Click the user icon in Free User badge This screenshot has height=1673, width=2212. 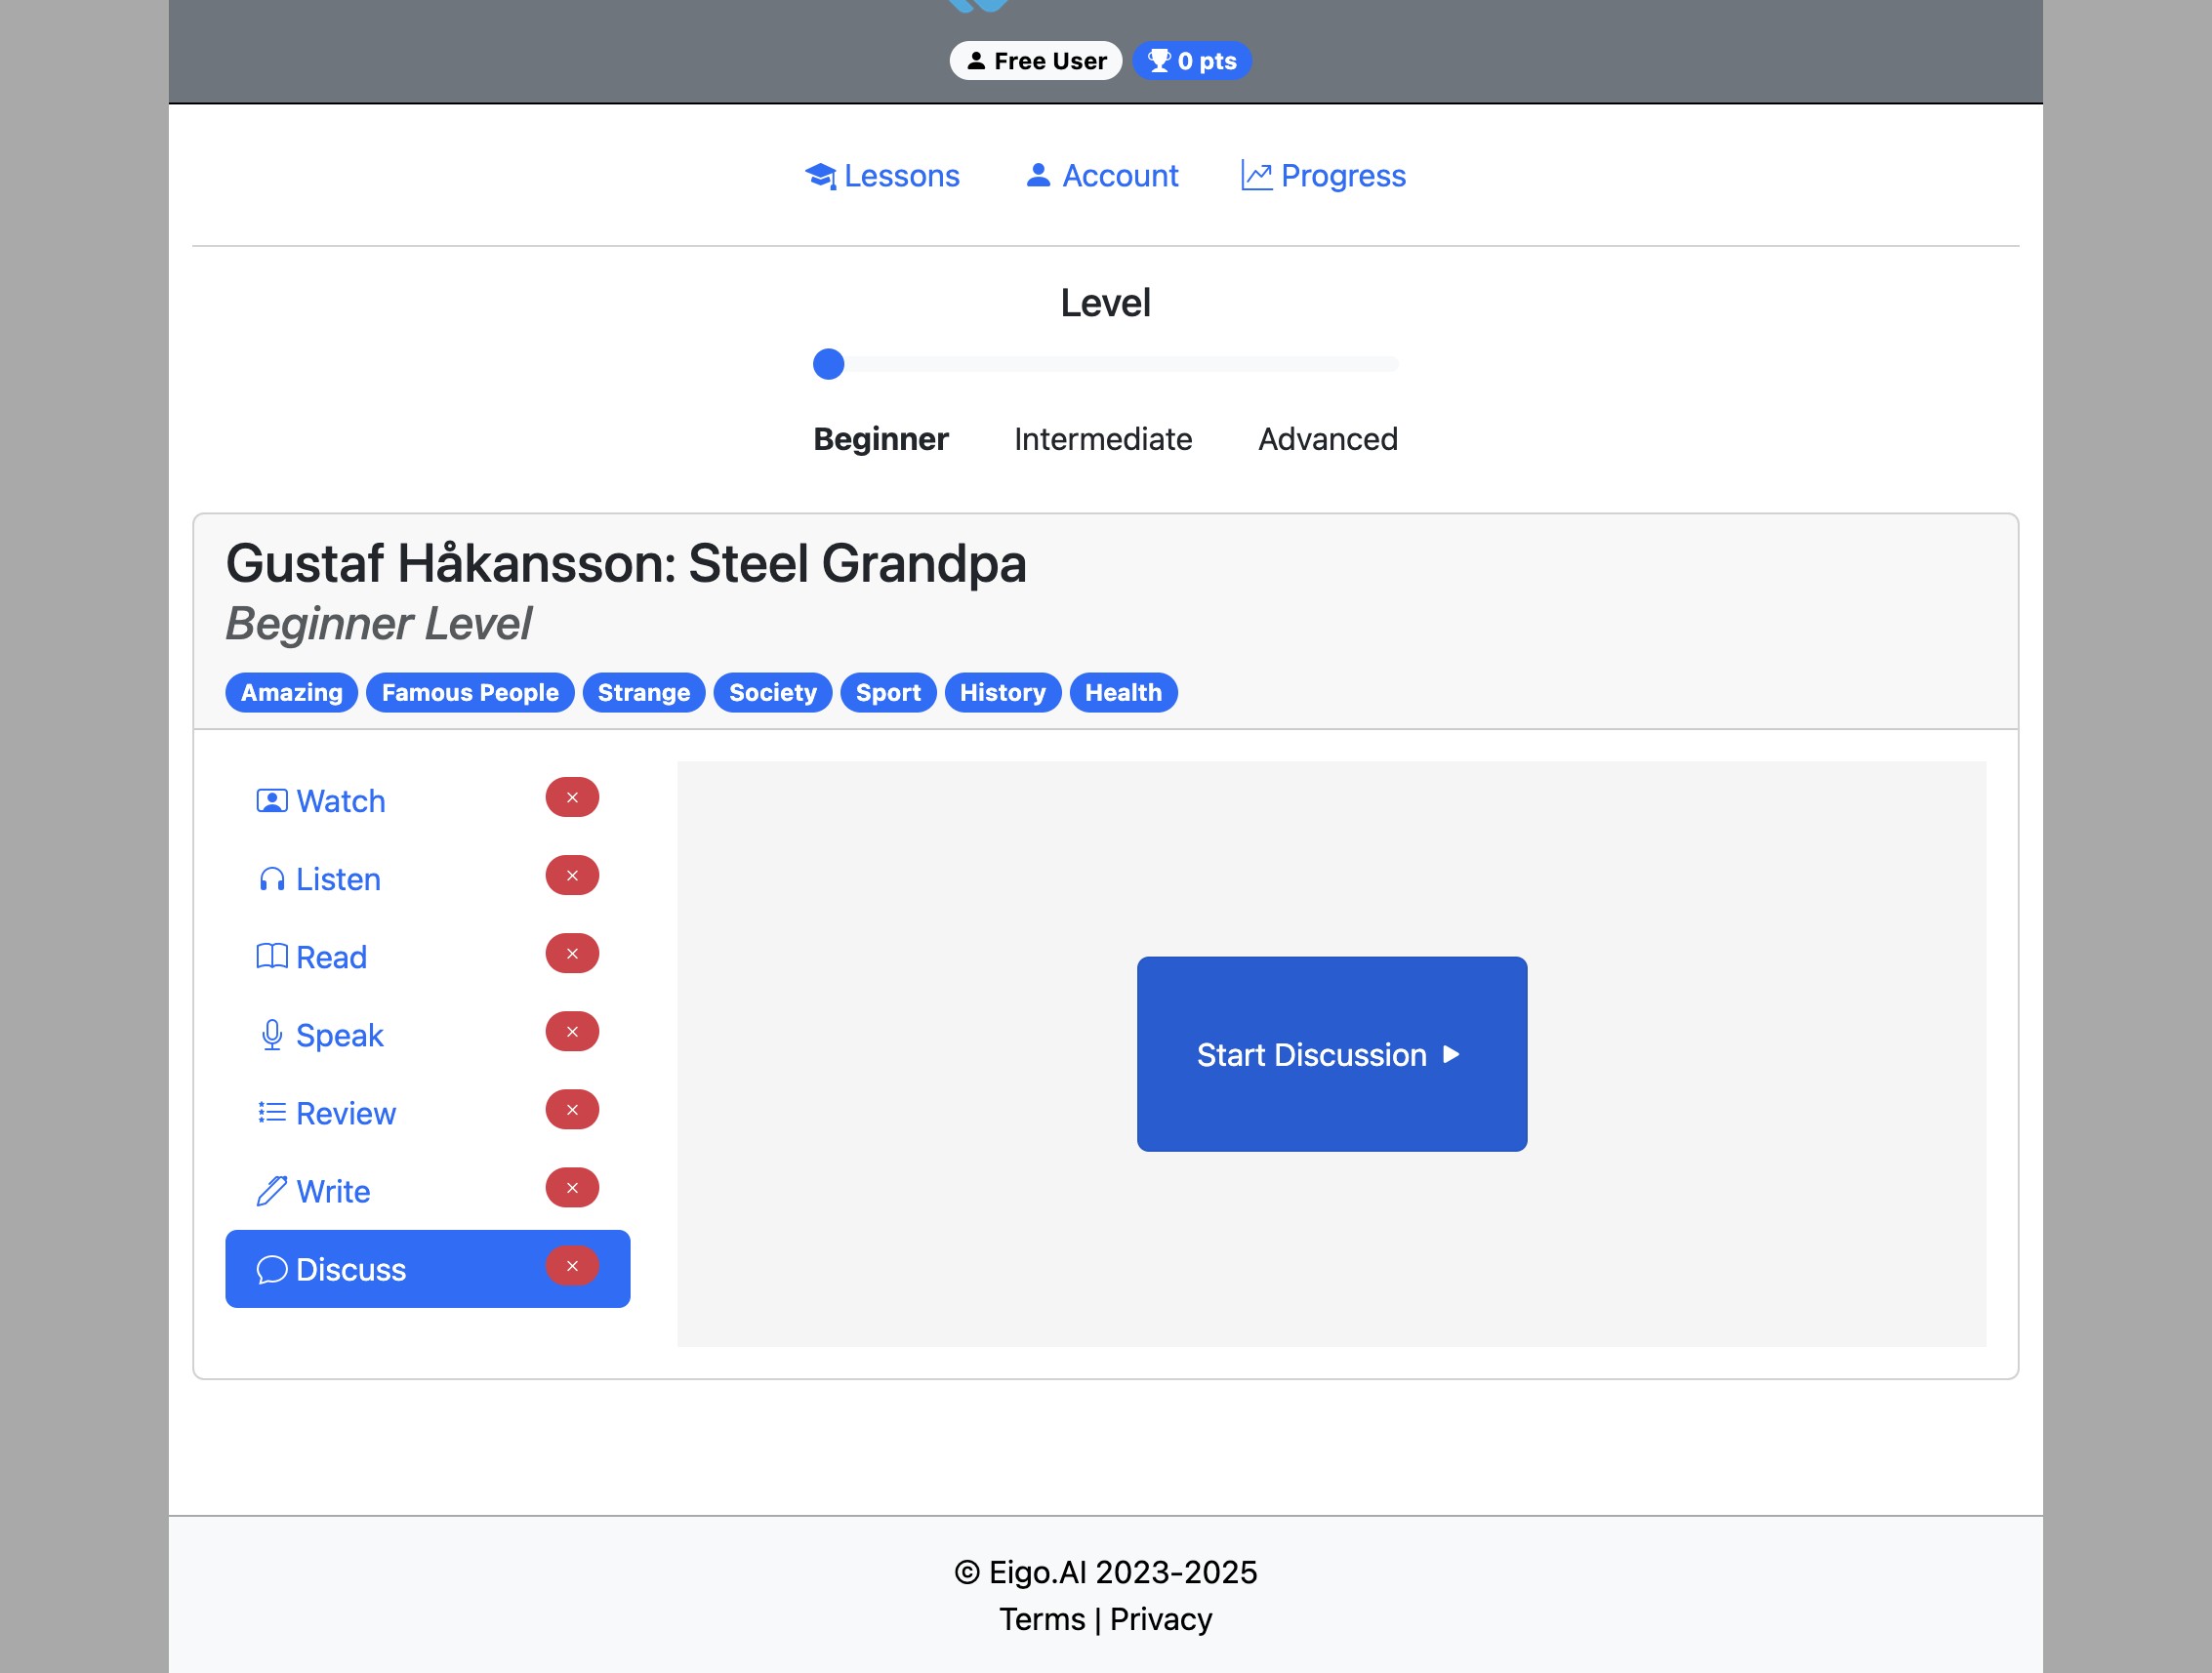coord(976,61)
